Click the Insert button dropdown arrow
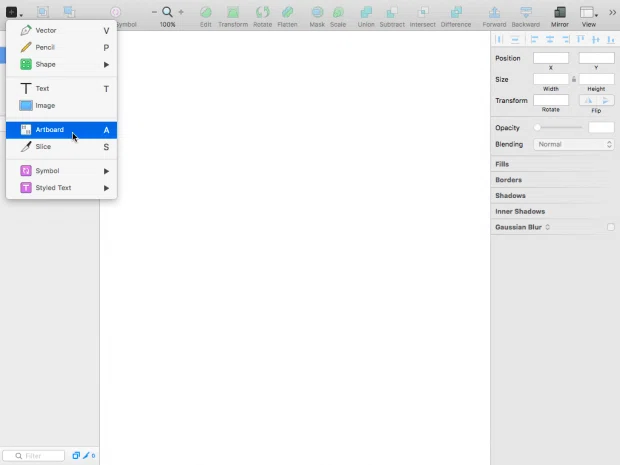 point(21,15)
